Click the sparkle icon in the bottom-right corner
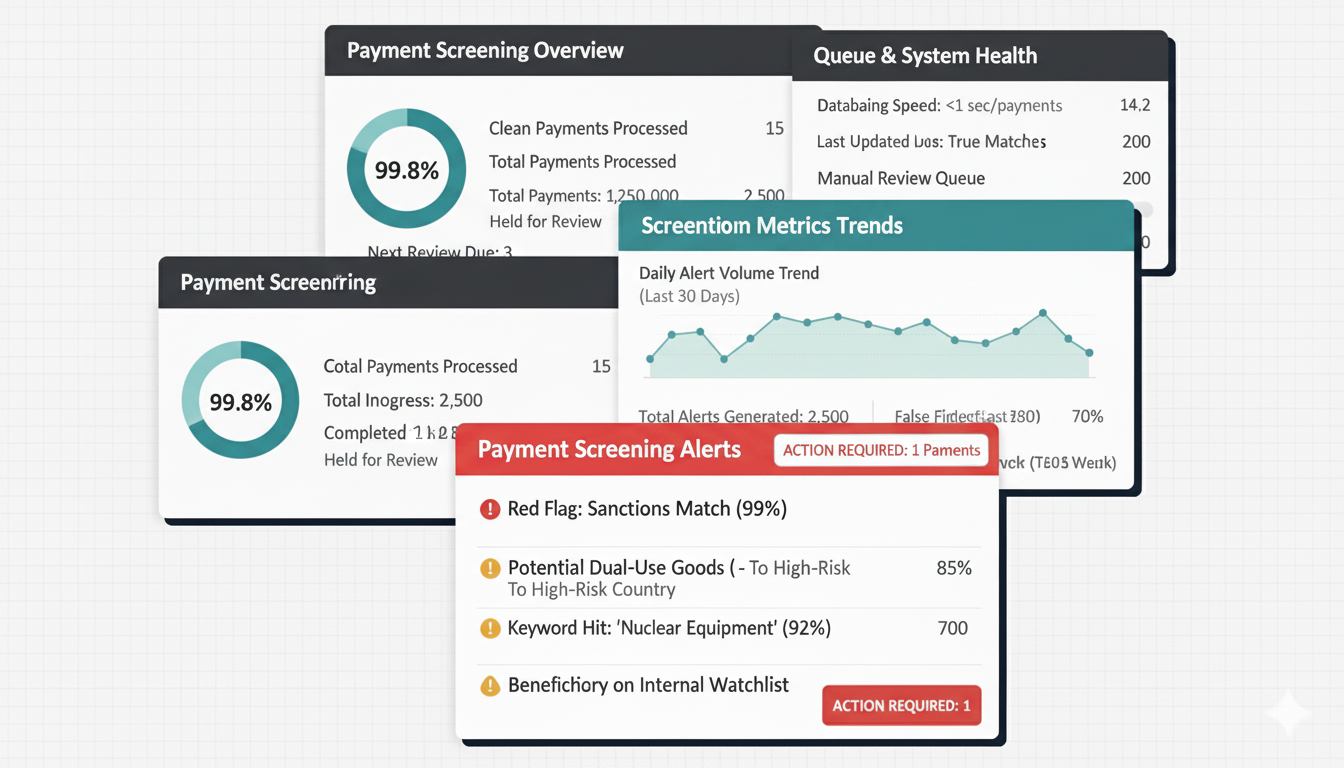This screenshot has width=1344, height=768. [x=1286, y=713]
